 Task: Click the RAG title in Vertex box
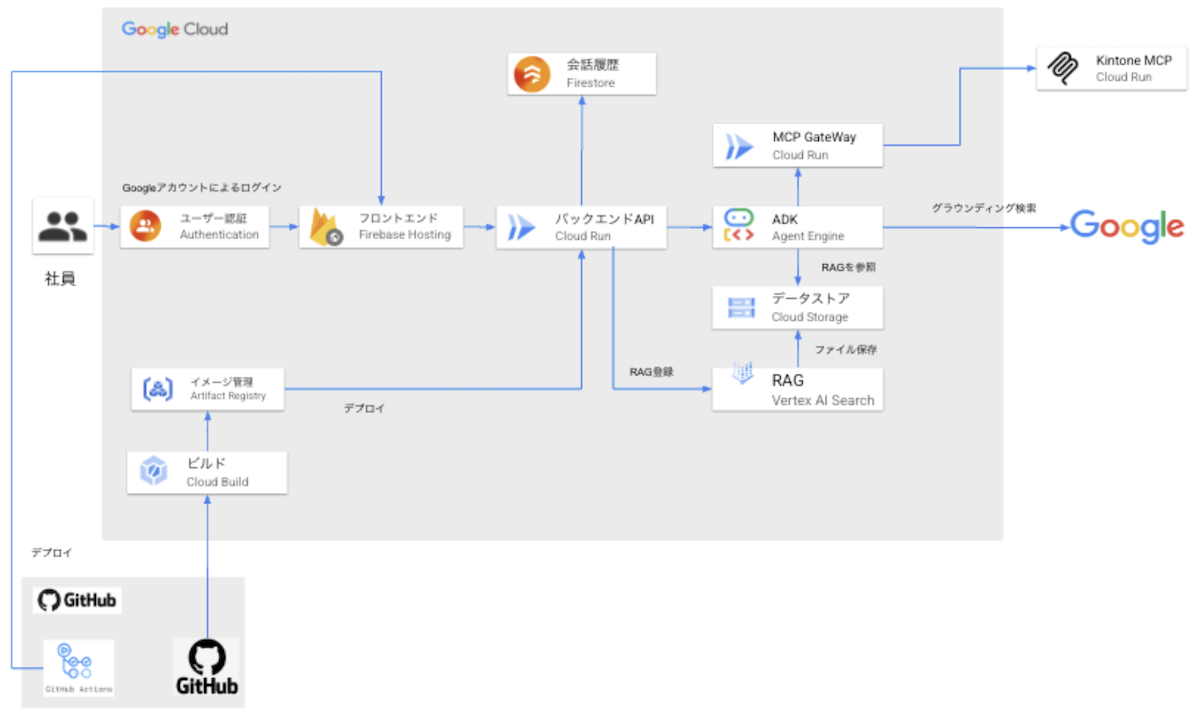click(788, 380)
